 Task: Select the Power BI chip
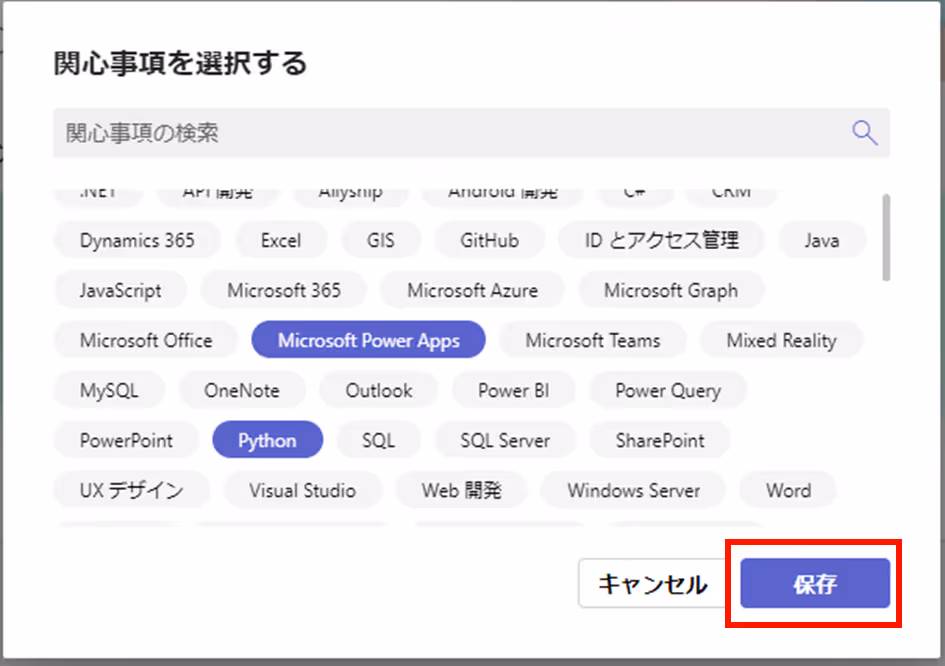coord(513,390)
